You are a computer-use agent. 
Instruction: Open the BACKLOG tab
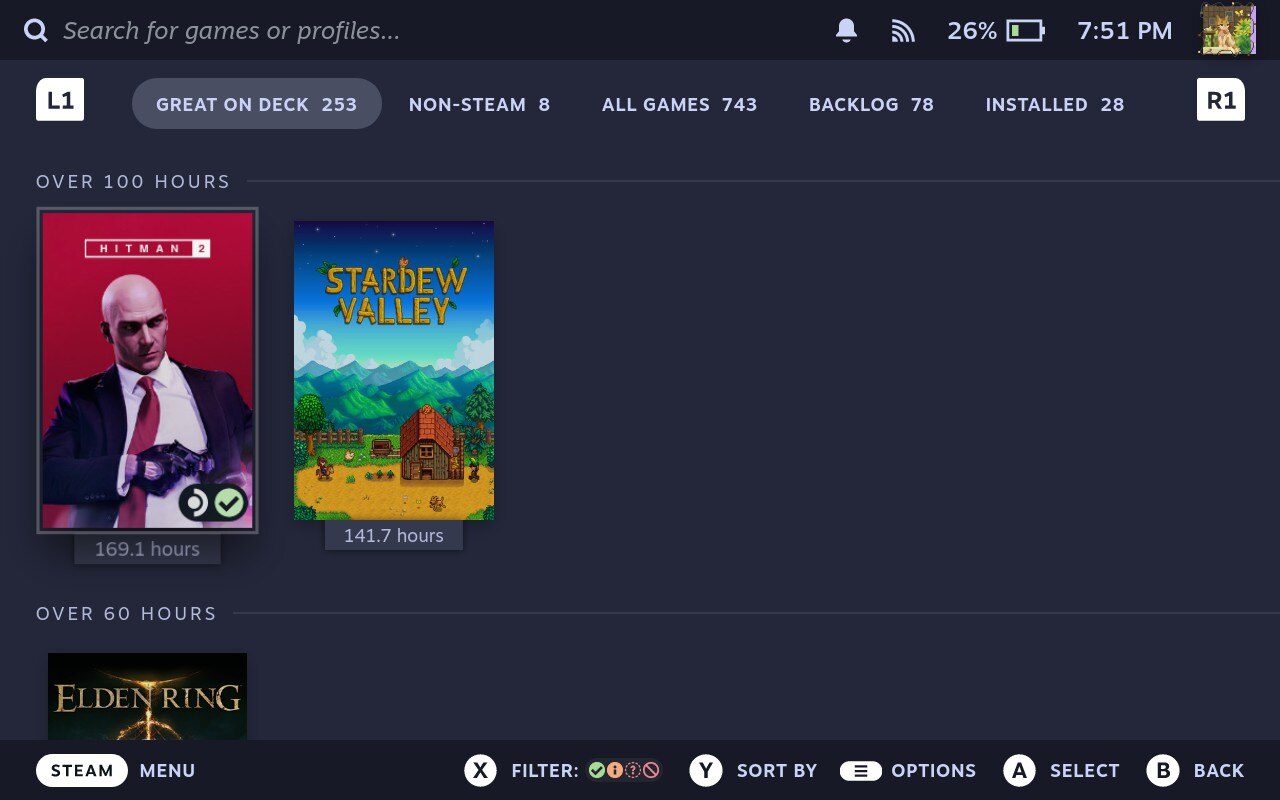tap(870, 104)
